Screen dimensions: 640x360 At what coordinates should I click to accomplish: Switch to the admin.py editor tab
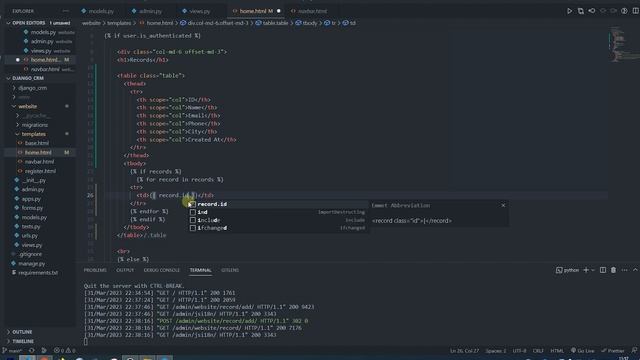click(150, 11)
